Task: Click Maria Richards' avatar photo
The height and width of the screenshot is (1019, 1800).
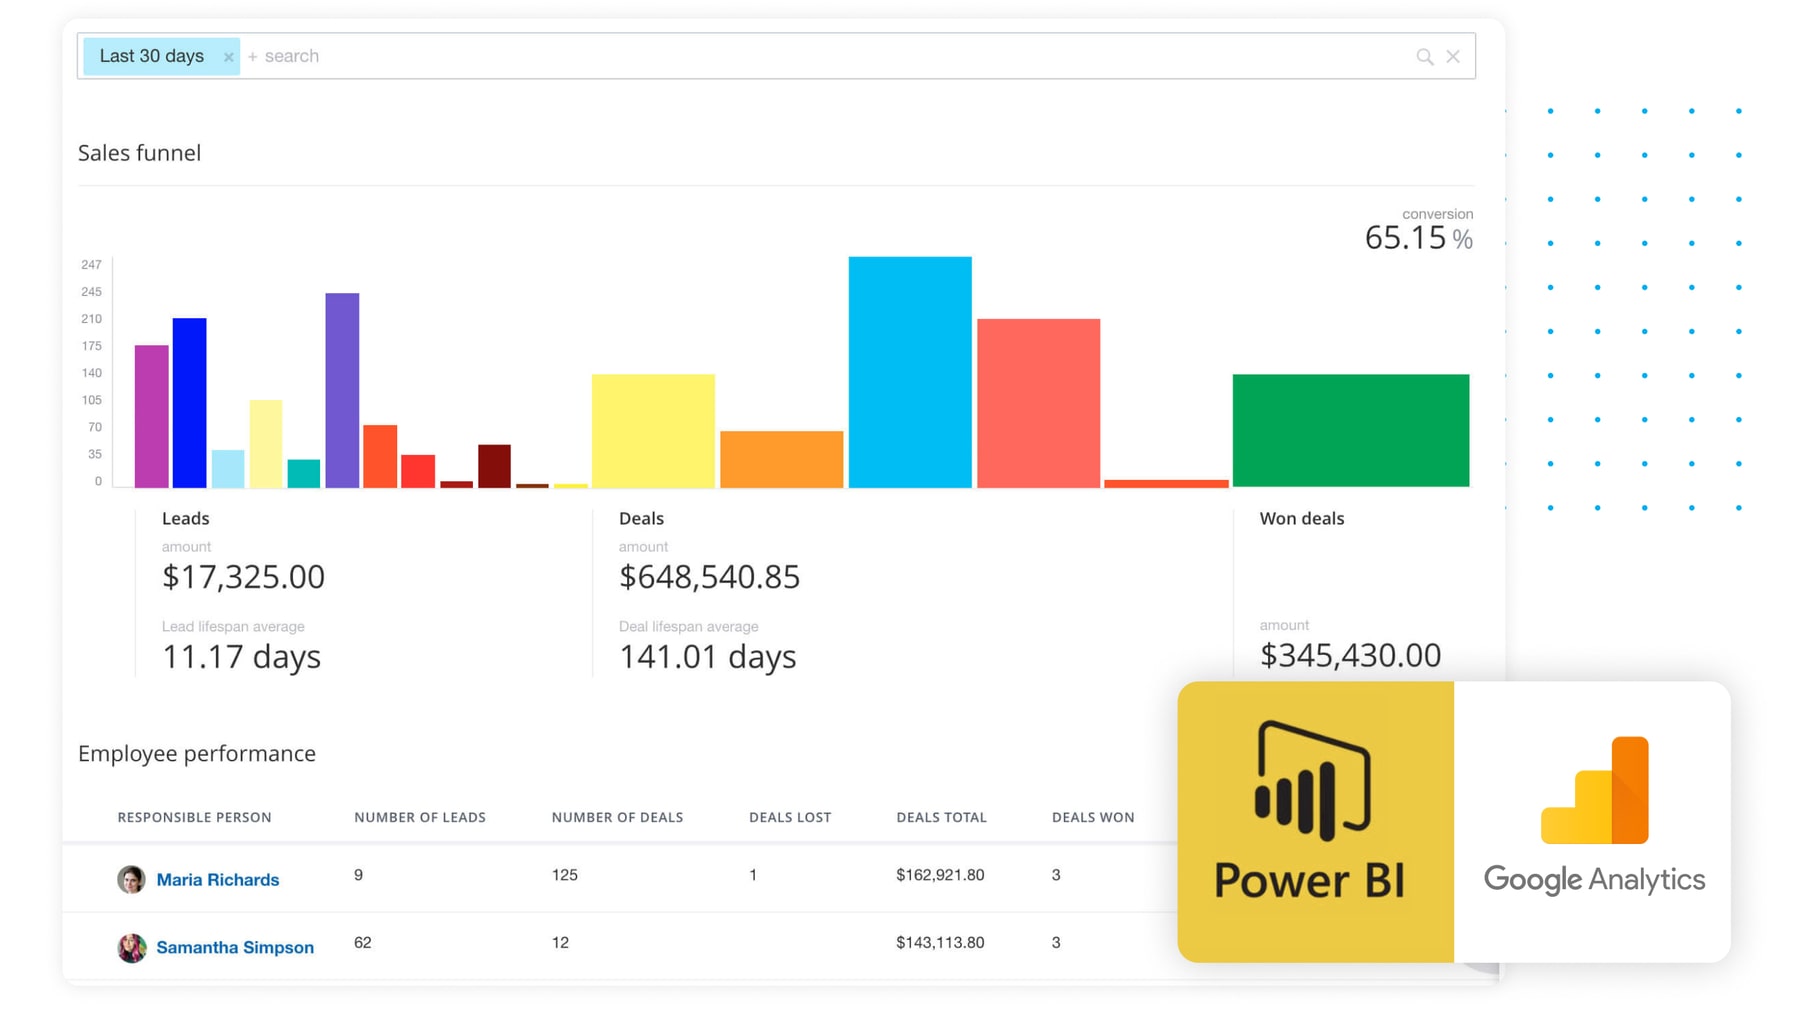Action: (x=131, y=879)
